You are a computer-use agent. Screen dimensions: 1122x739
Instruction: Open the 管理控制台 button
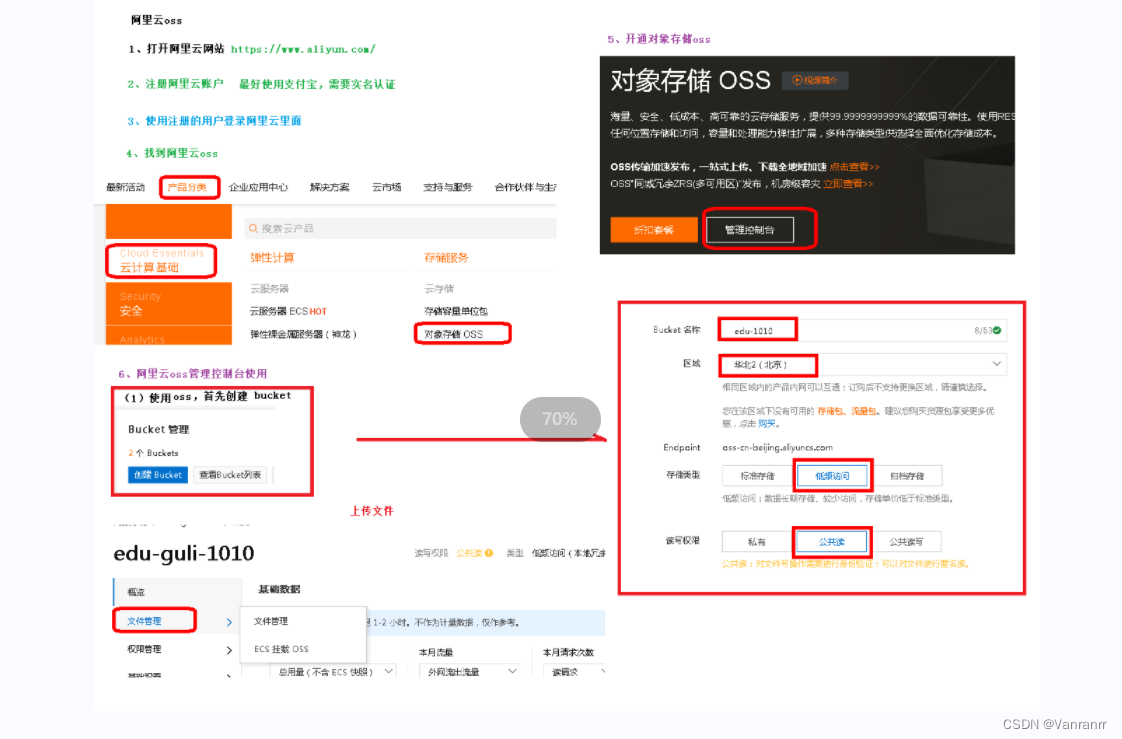click(x=750, y=230)
